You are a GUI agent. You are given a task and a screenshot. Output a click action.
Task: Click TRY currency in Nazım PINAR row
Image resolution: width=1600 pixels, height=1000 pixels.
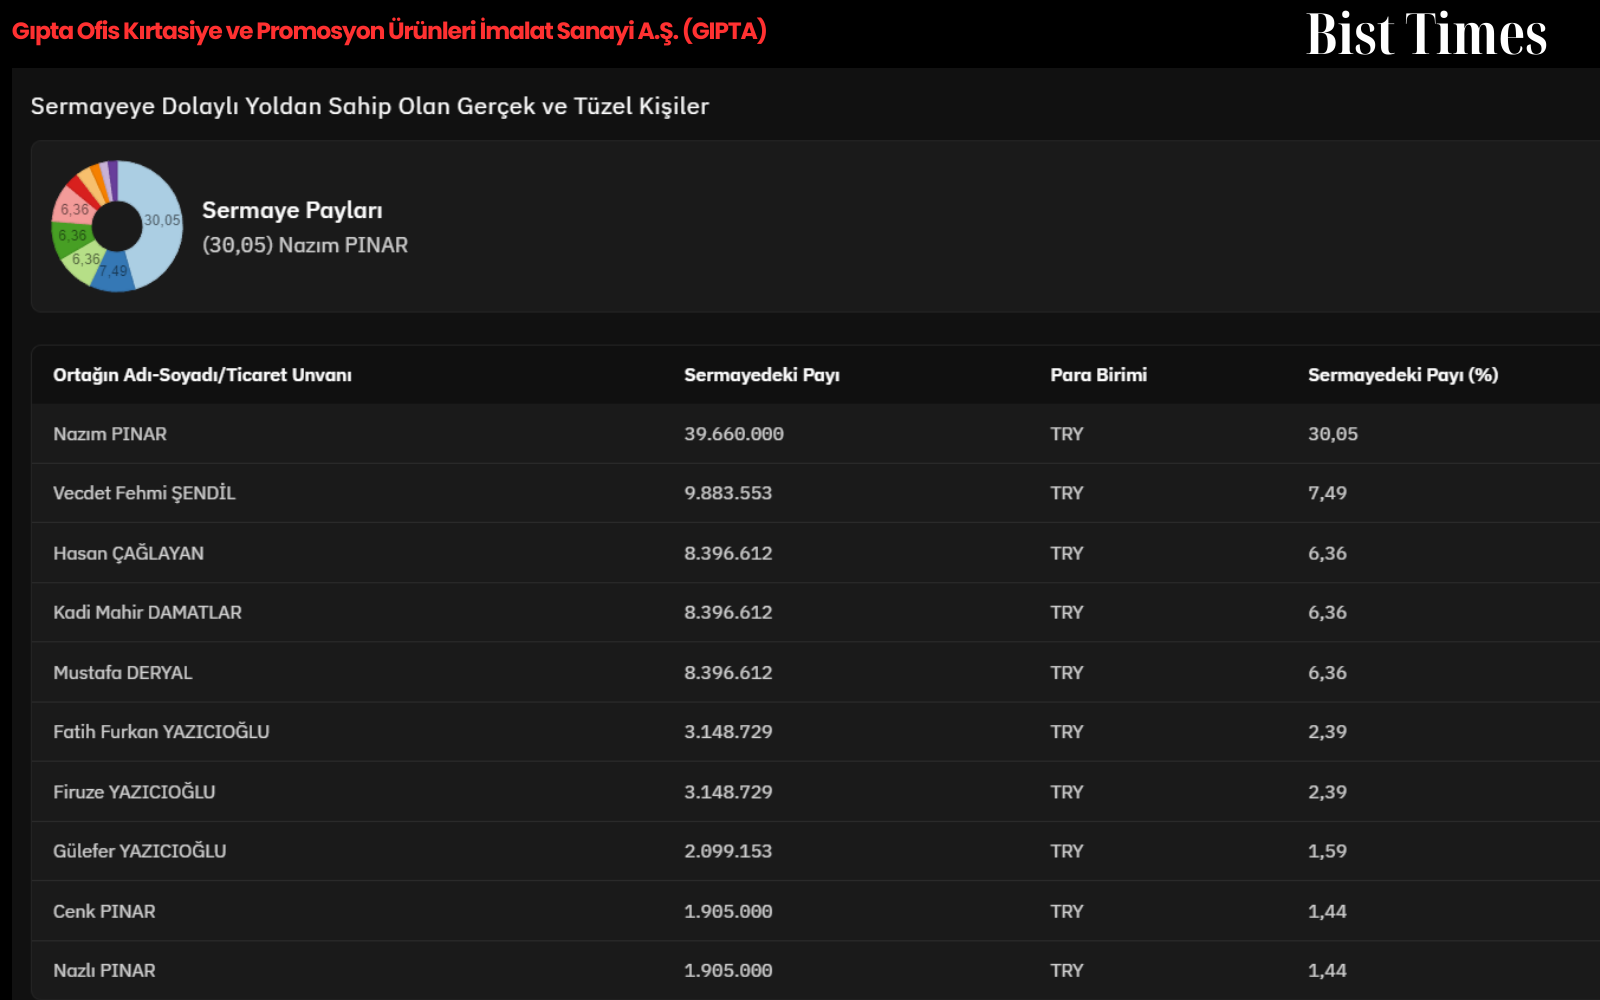point(1067,434)
